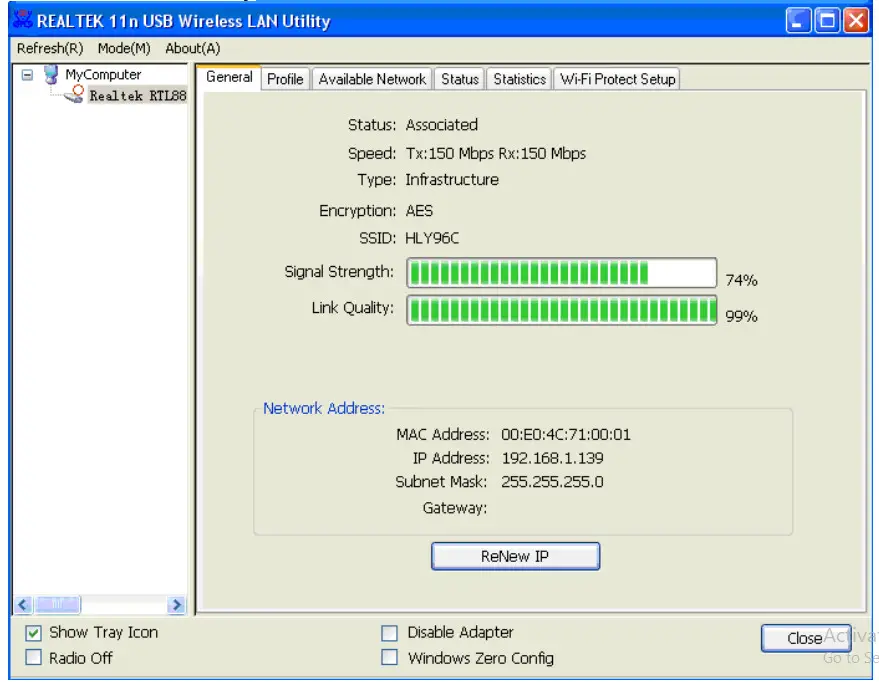Open the Refresh menu
Screen dimensions: 879x682
coord(49,47)
